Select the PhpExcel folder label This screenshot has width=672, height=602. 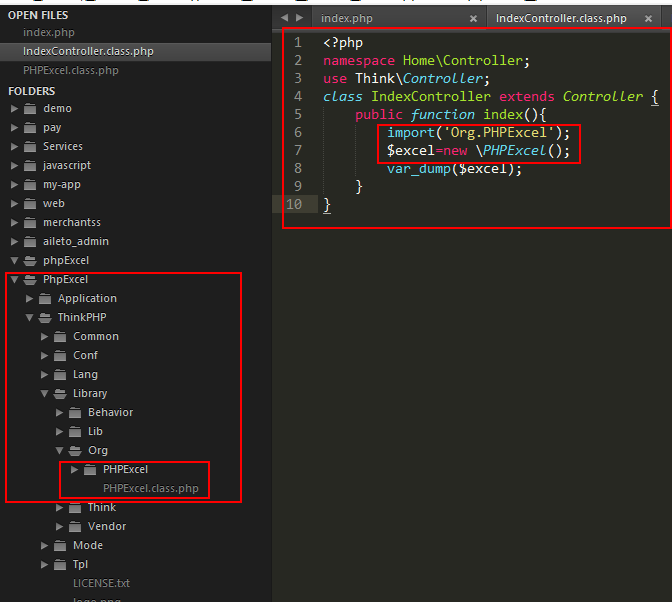coord(65,279)
